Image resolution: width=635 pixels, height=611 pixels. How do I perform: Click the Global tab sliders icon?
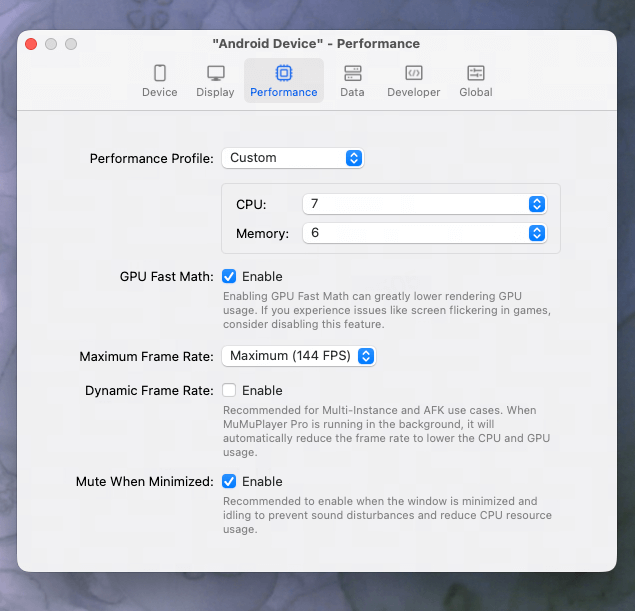476,73
